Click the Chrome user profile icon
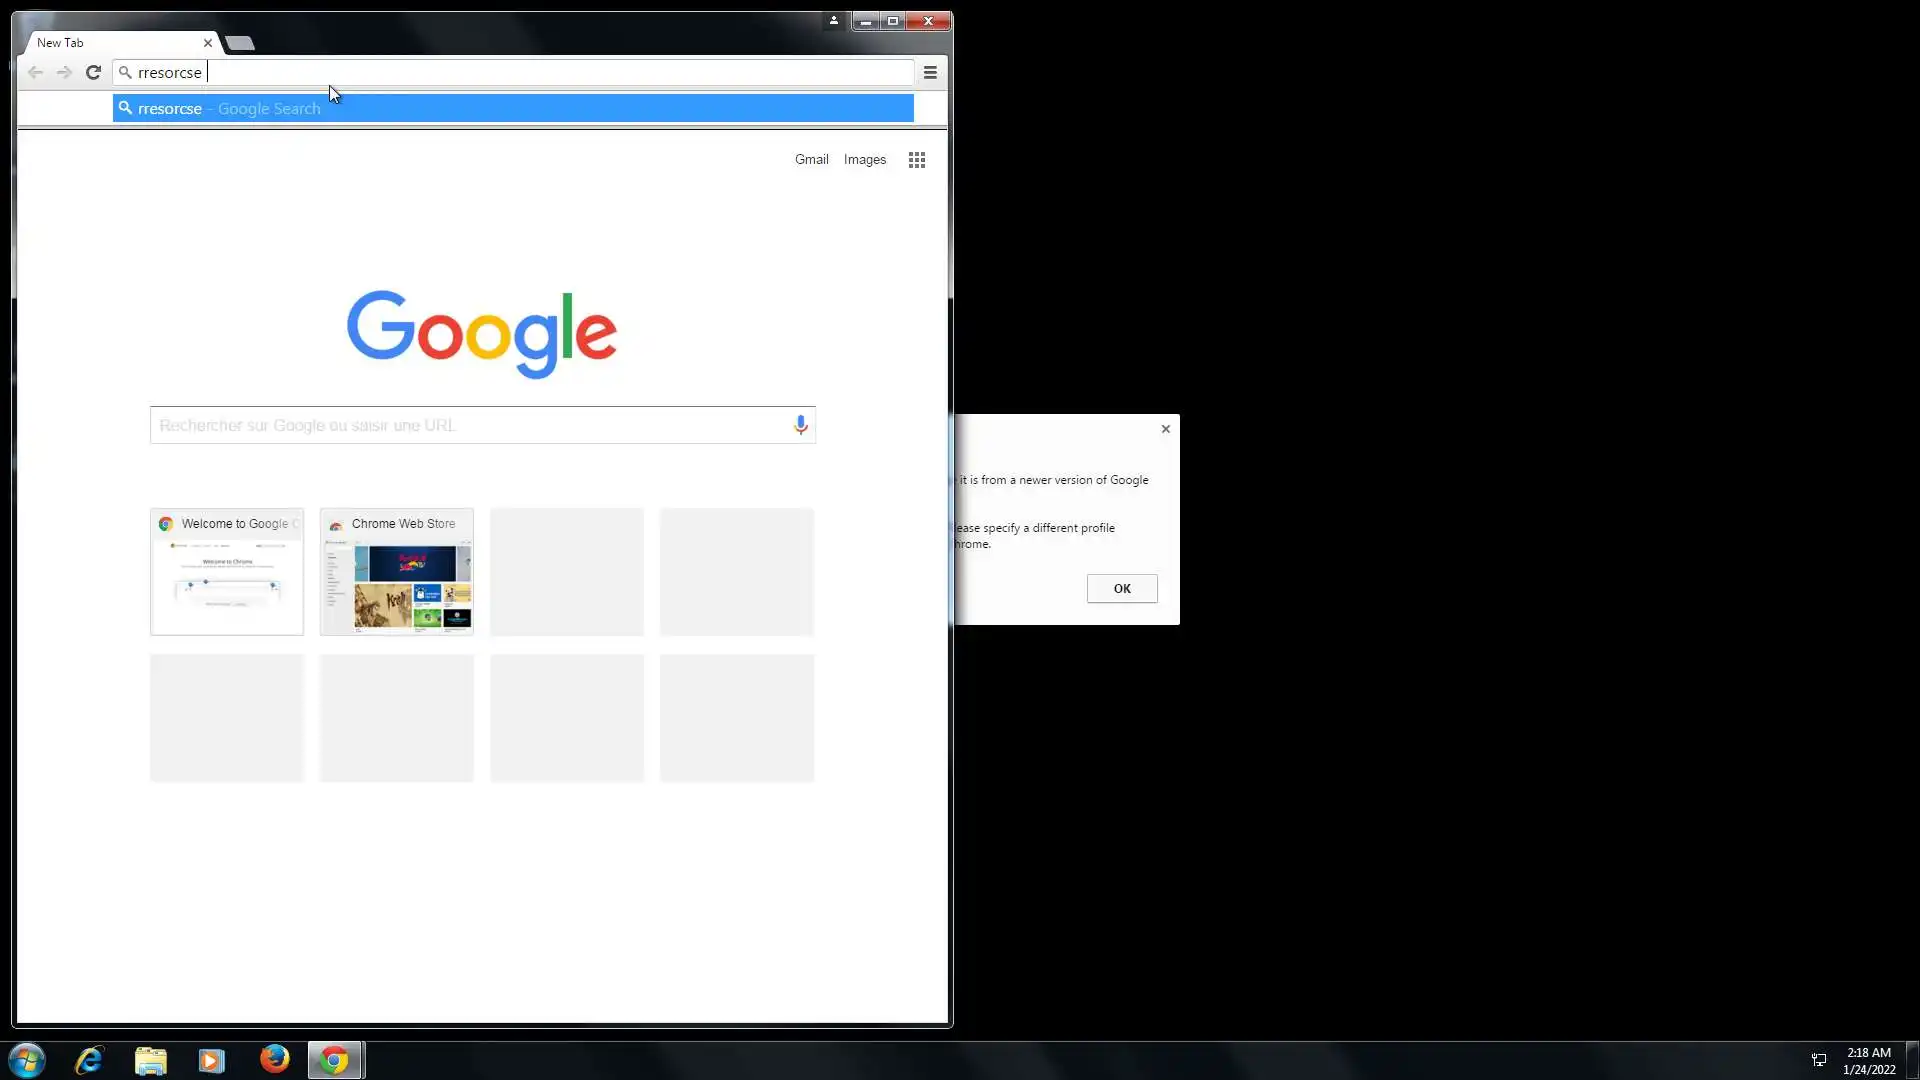This screenshot has width=1920, height=1080. (x=833, y=21)
